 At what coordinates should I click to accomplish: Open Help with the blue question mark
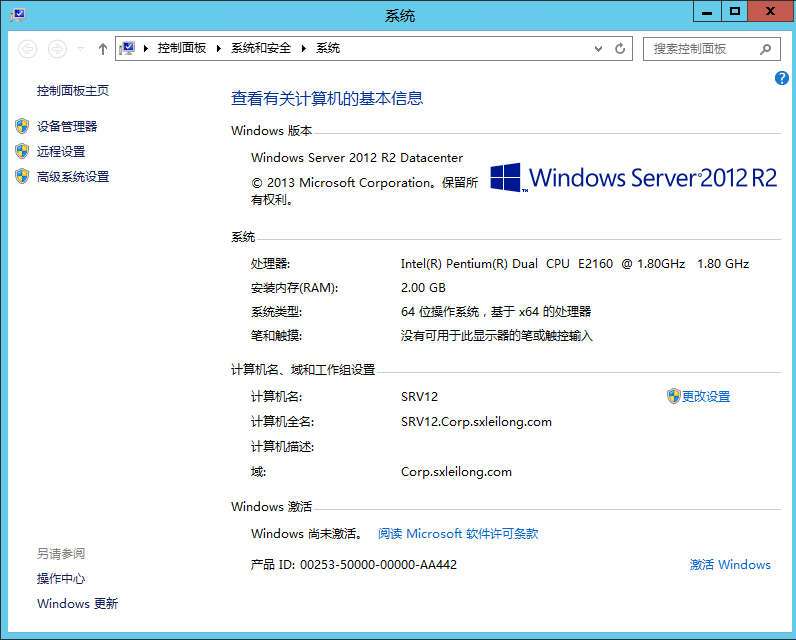click(x=782, y=78)
